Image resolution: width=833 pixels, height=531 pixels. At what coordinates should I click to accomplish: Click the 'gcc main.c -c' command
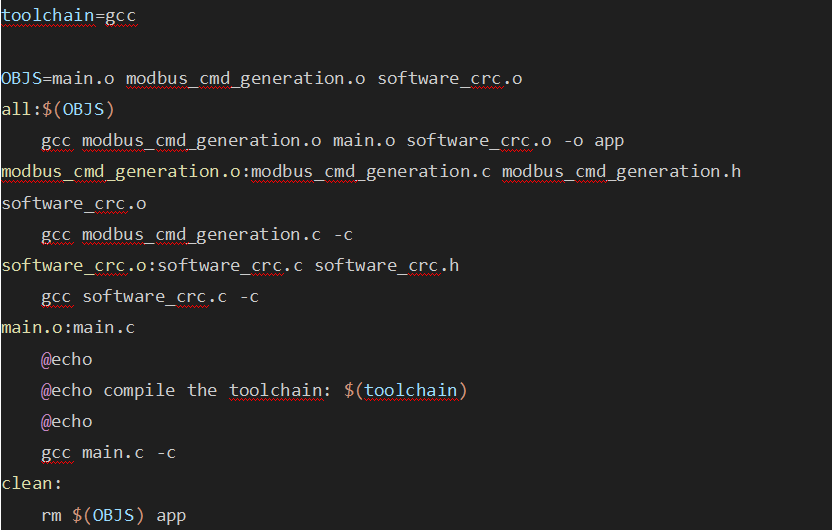[108, 453]
